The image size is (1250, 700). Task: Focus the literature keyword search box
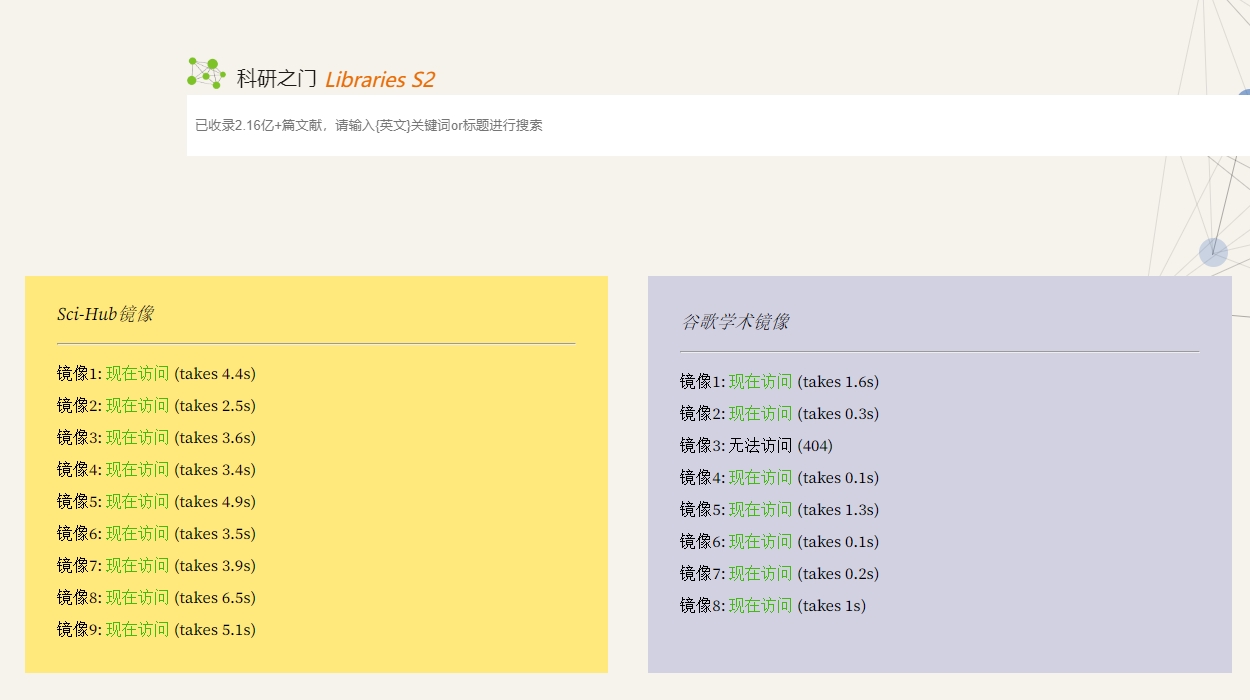click(x=700, y=125)
